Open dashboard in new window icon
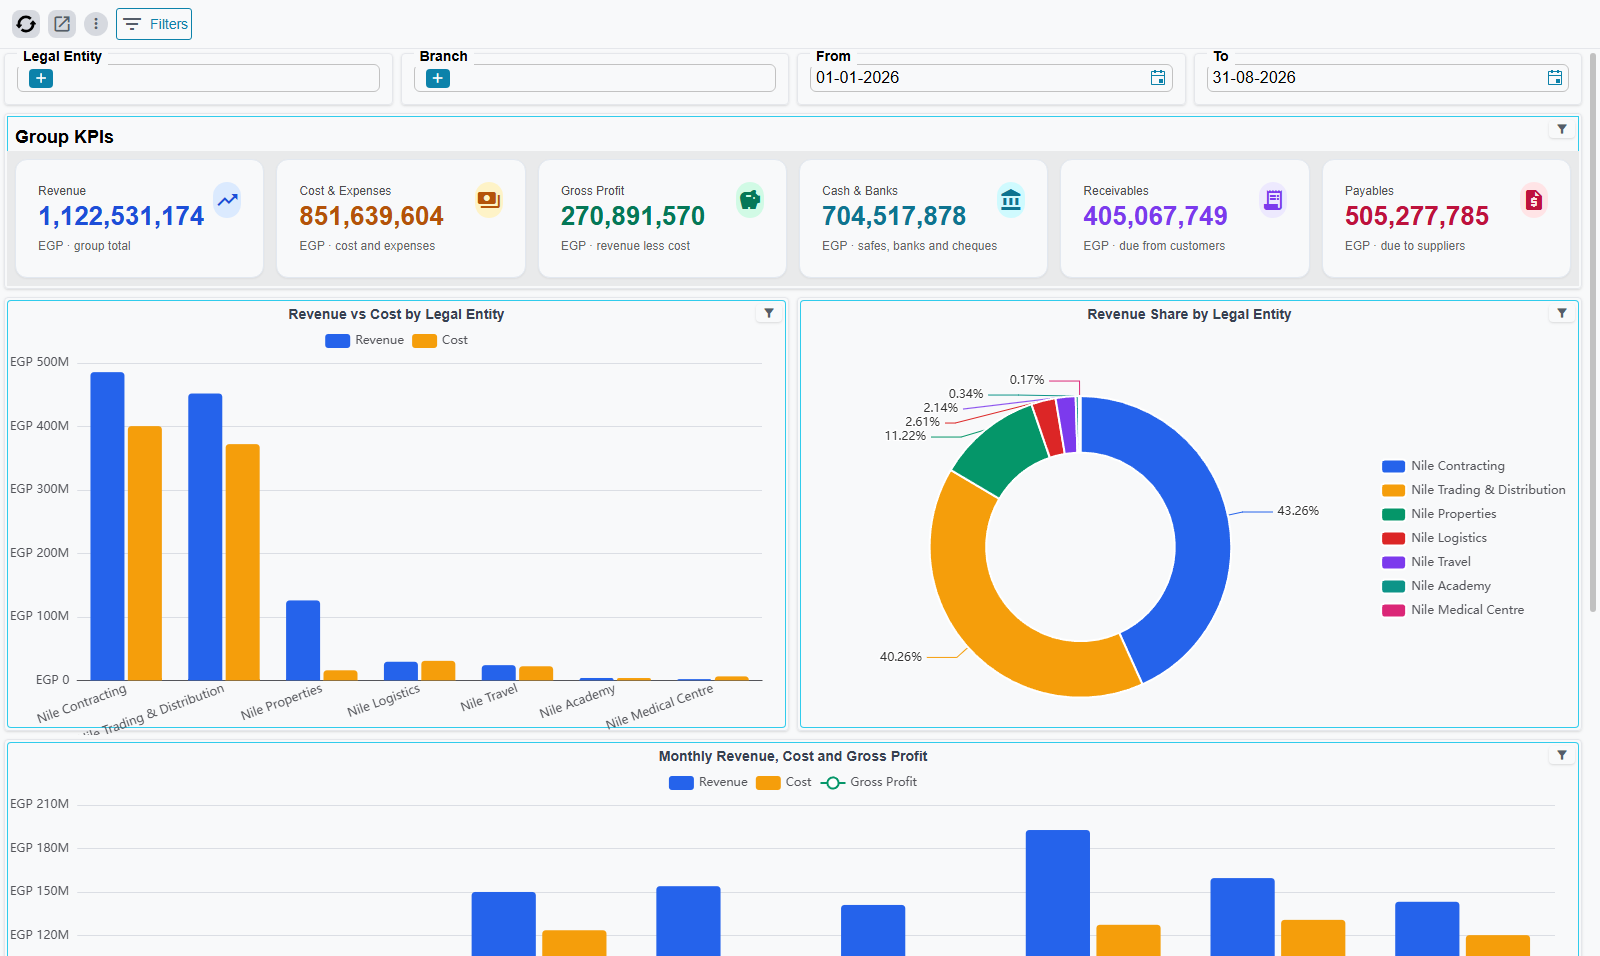 point(62,24)
